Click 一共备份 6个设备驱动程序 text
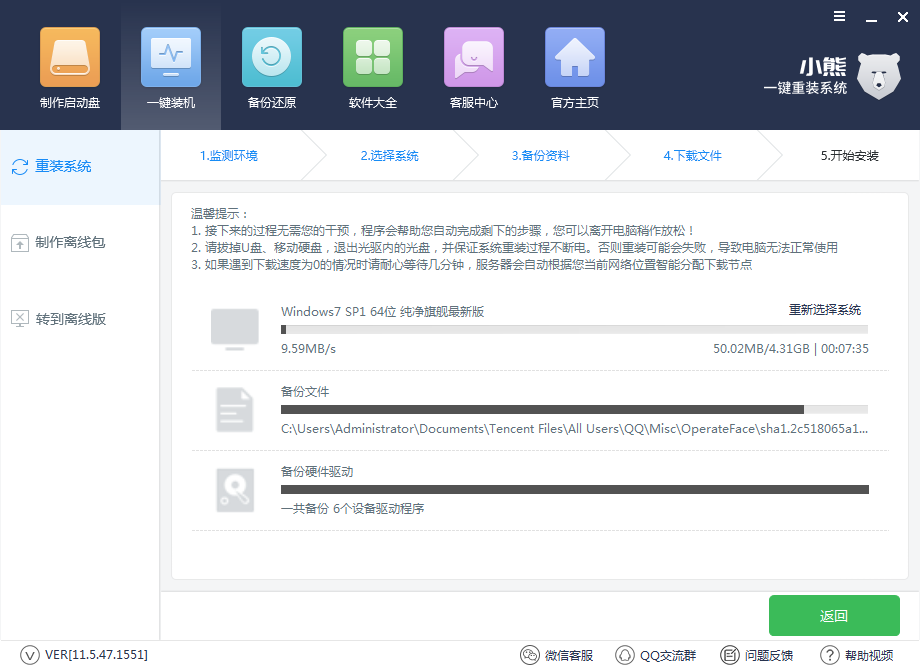This screenshot has height=670, width=920. click(x=353, y=509)
